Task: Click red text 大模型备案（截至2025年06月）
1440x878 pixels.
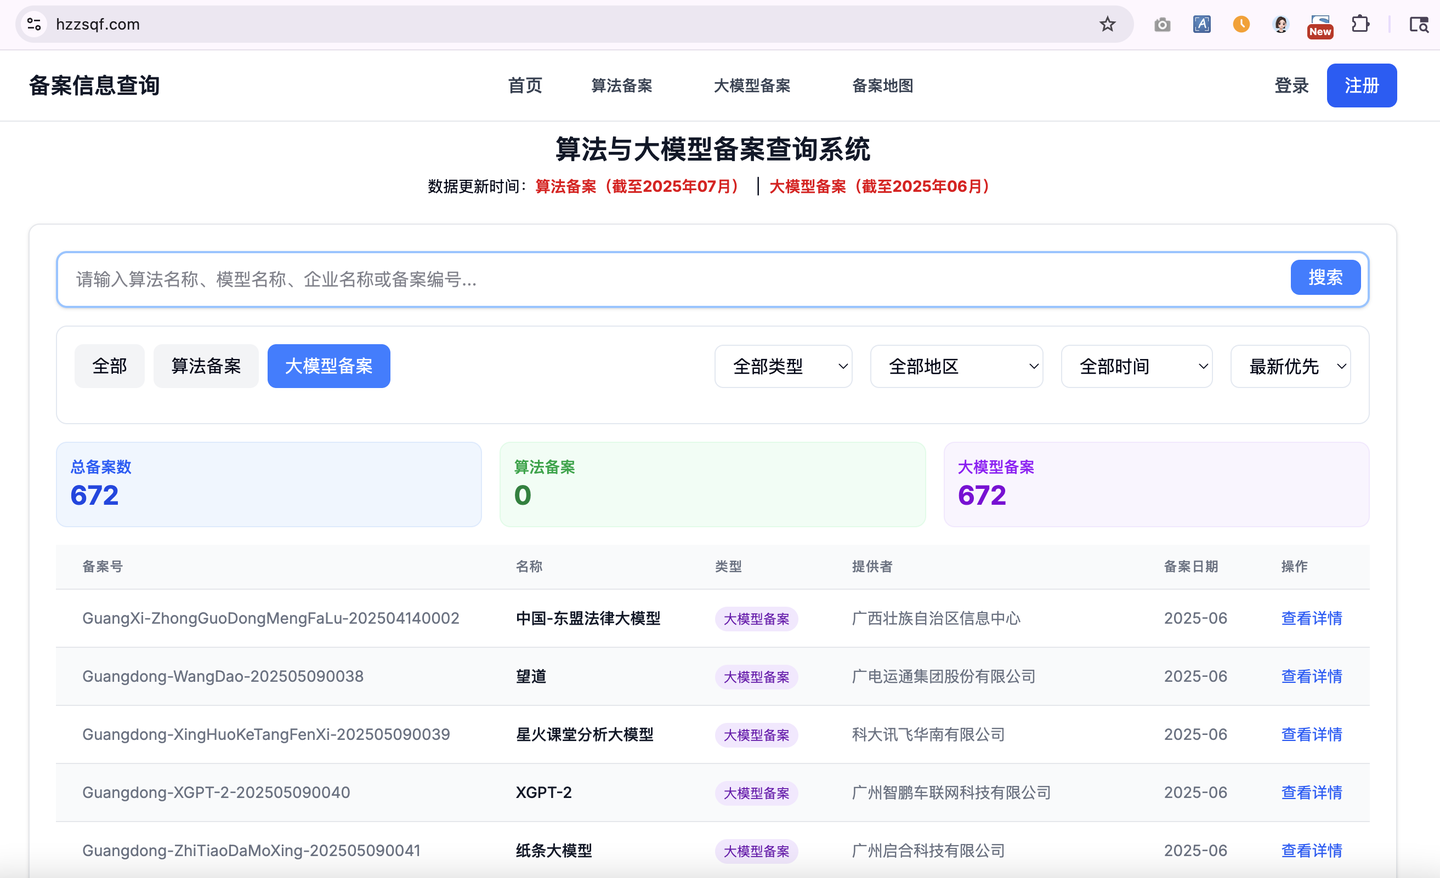Action: 883,186
